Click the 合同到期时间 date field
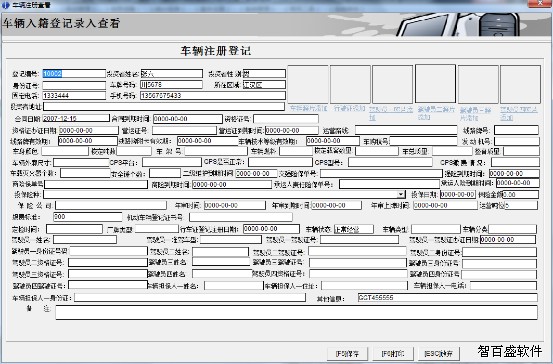The height and width of the screenshot is (364, 553). [188, 119]
